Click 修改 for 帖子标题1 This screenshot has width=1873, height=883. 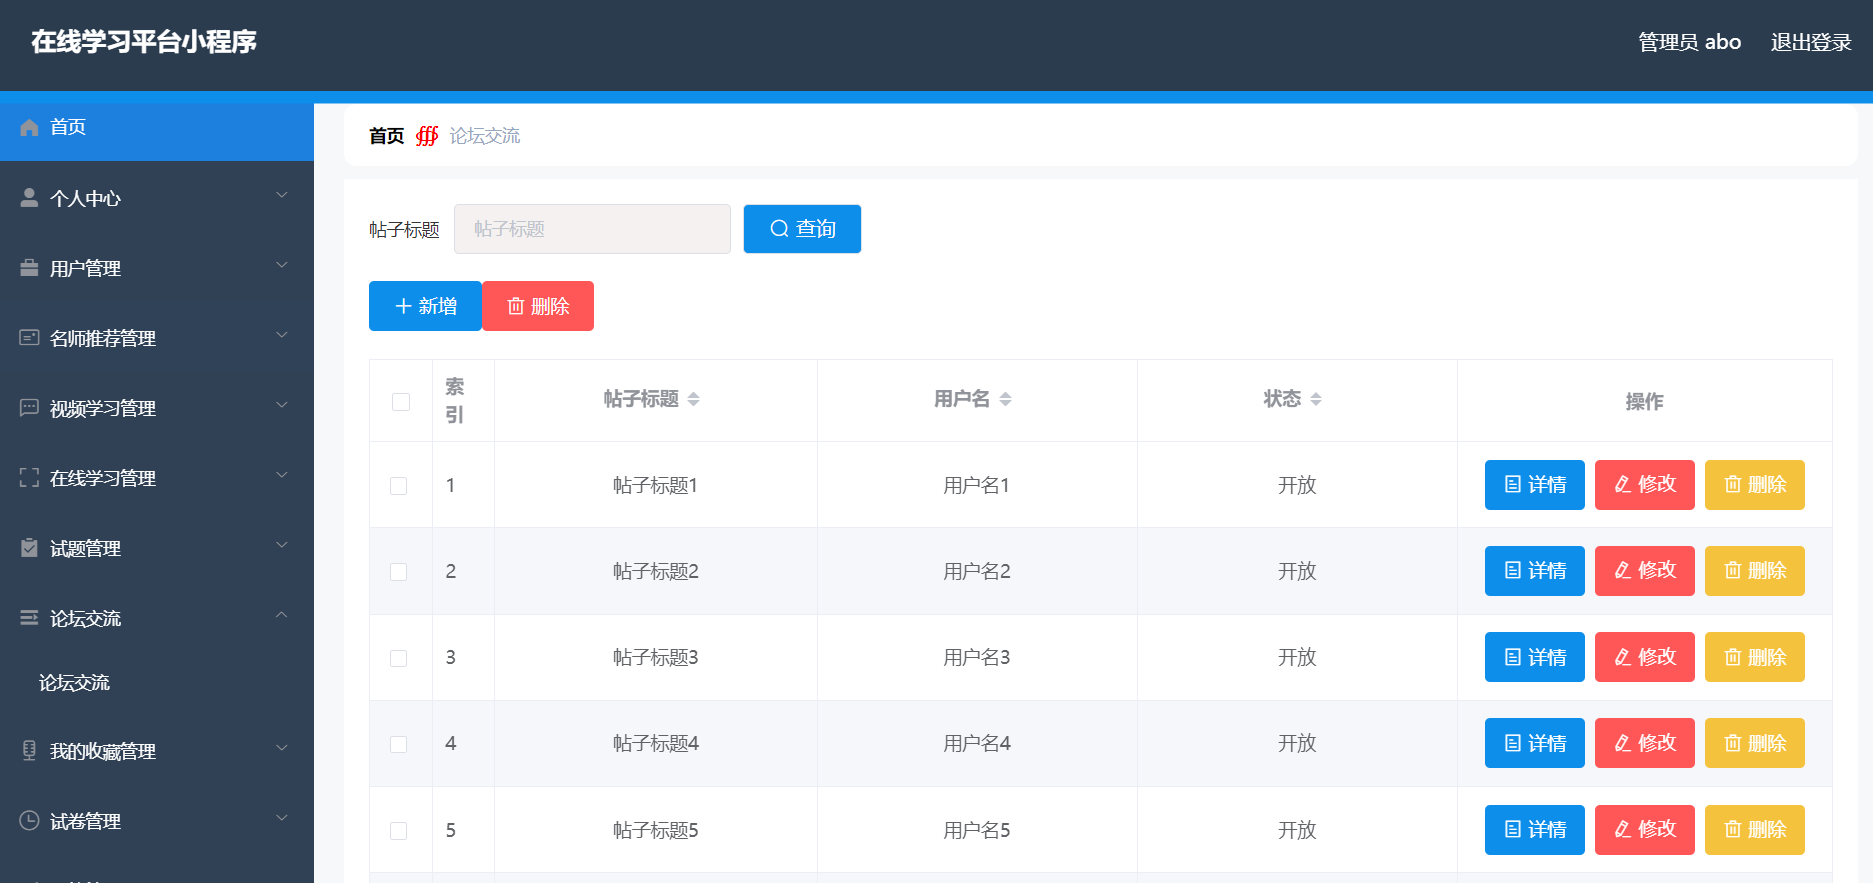(x=1645, y=485)
